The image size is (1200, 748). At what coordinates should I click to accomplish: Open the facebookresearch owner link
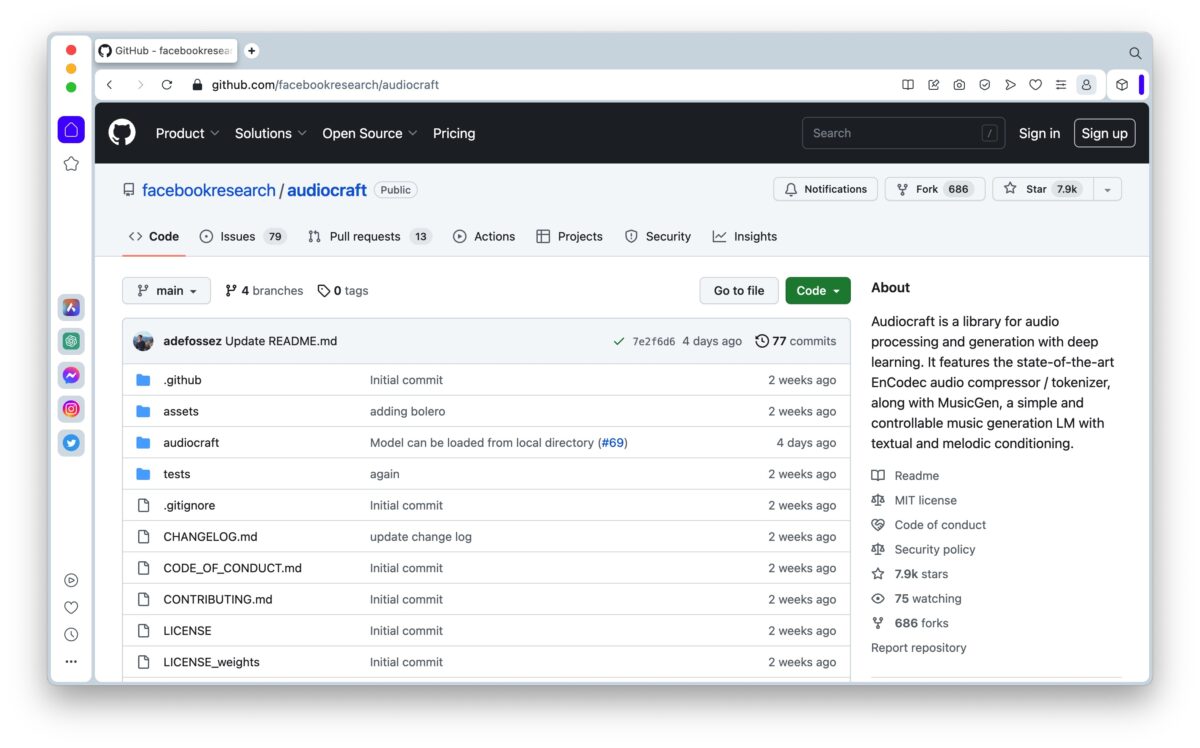click(x=208, y=190)
